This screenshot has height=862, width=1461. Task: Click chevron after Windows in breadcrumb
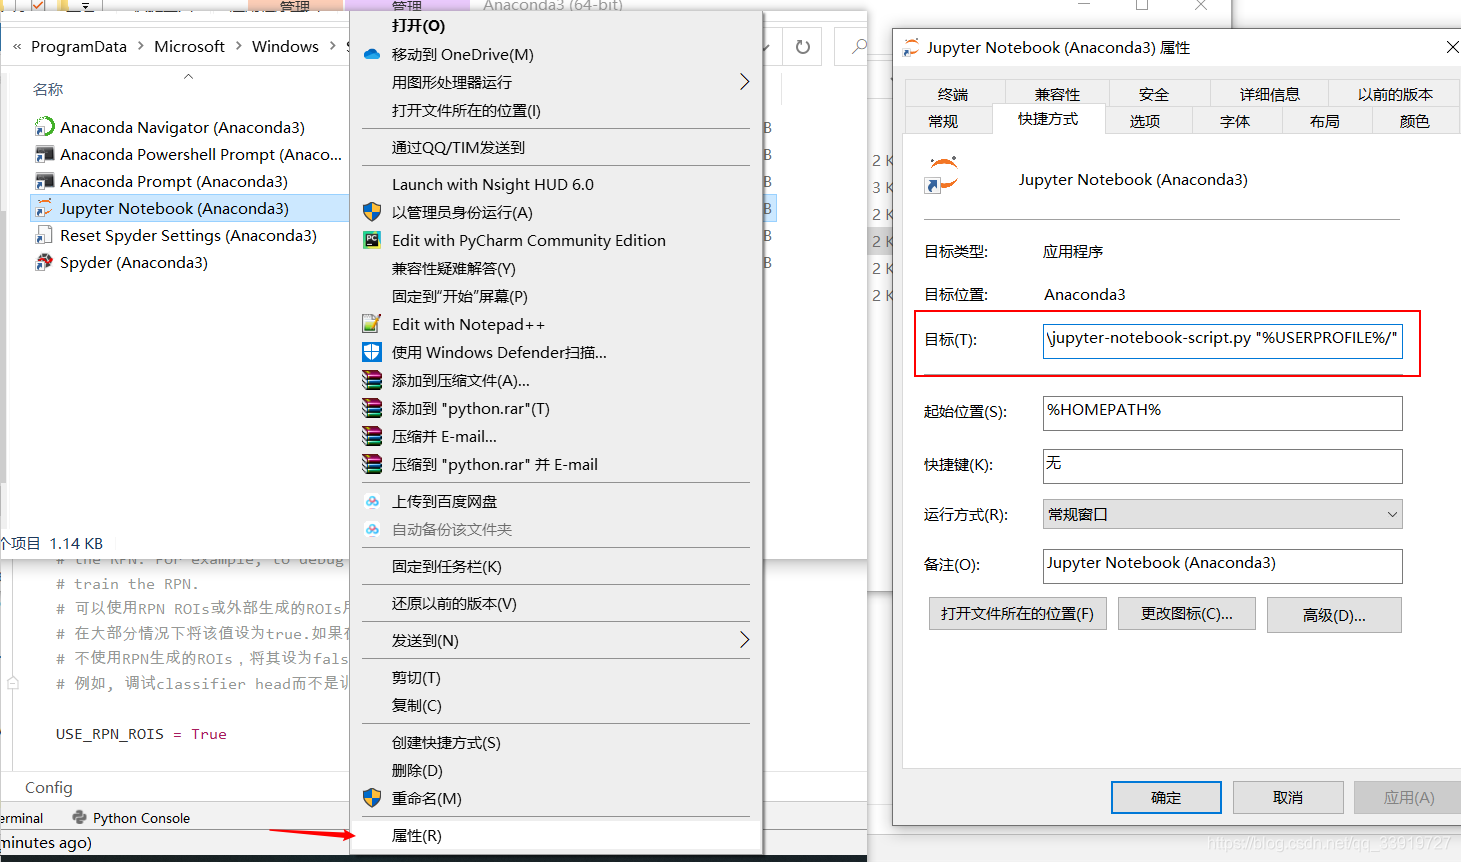coord(332,46)
